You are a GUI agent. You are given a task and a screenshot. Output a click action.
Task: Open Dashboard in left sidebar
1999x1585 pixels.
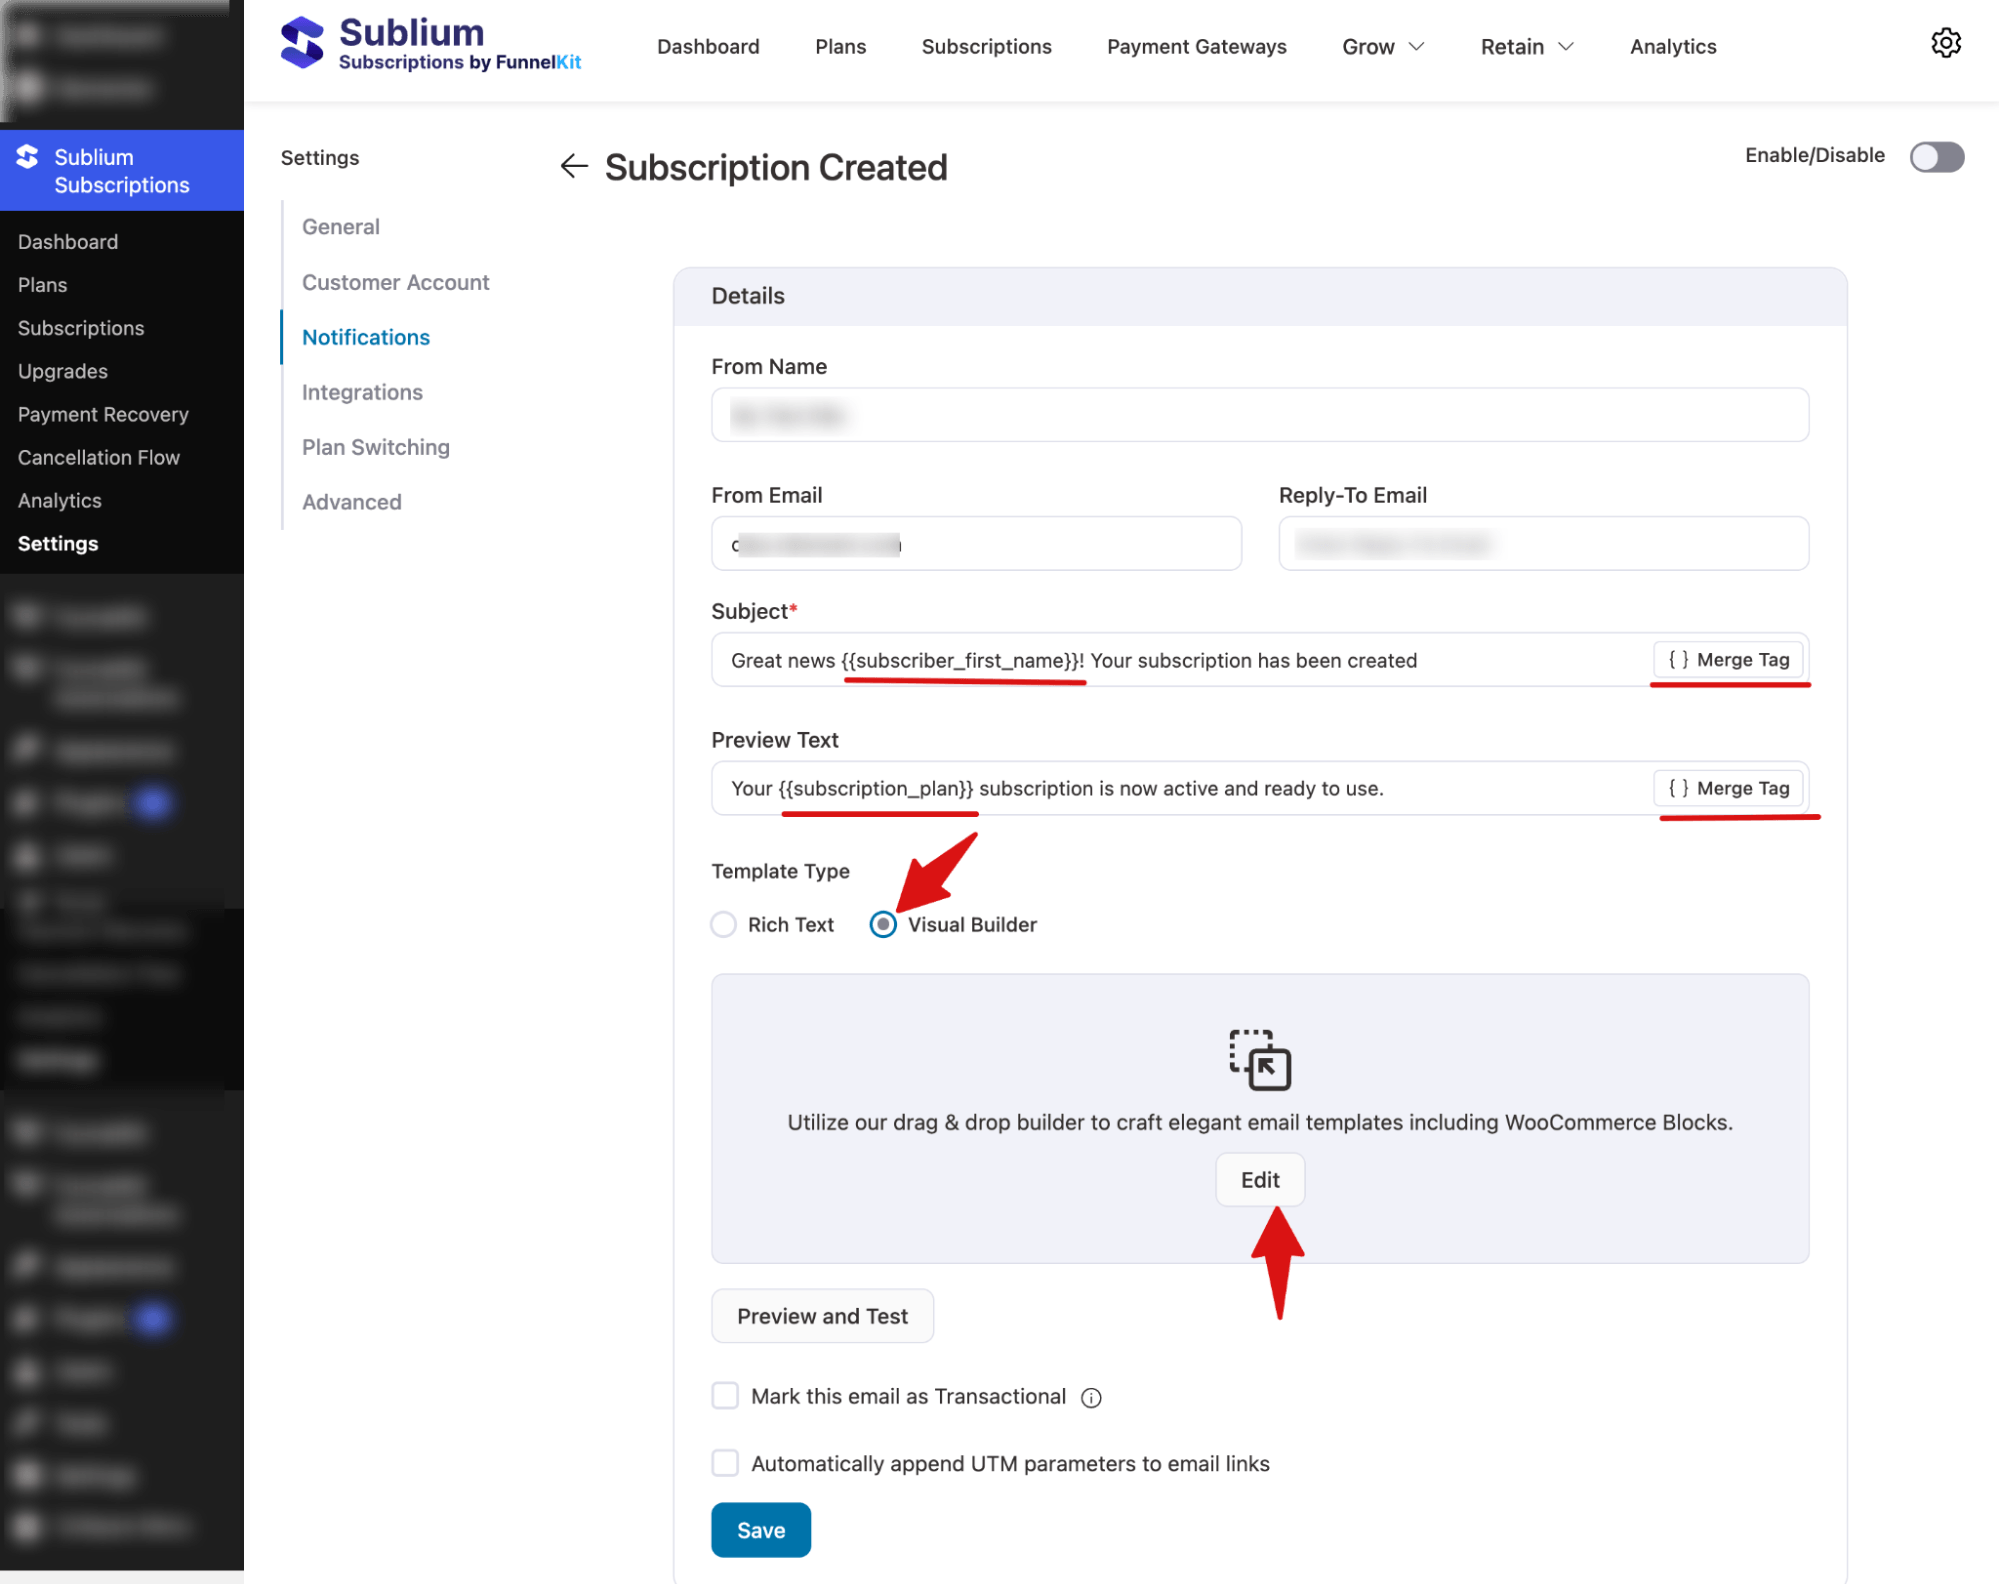click(68, 242)
